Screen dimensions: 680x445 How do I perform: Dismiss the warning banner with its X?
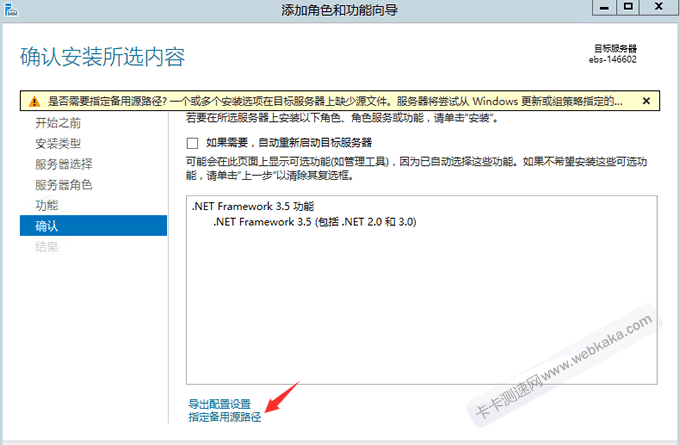pyautogui.click(x=646, y=101)
